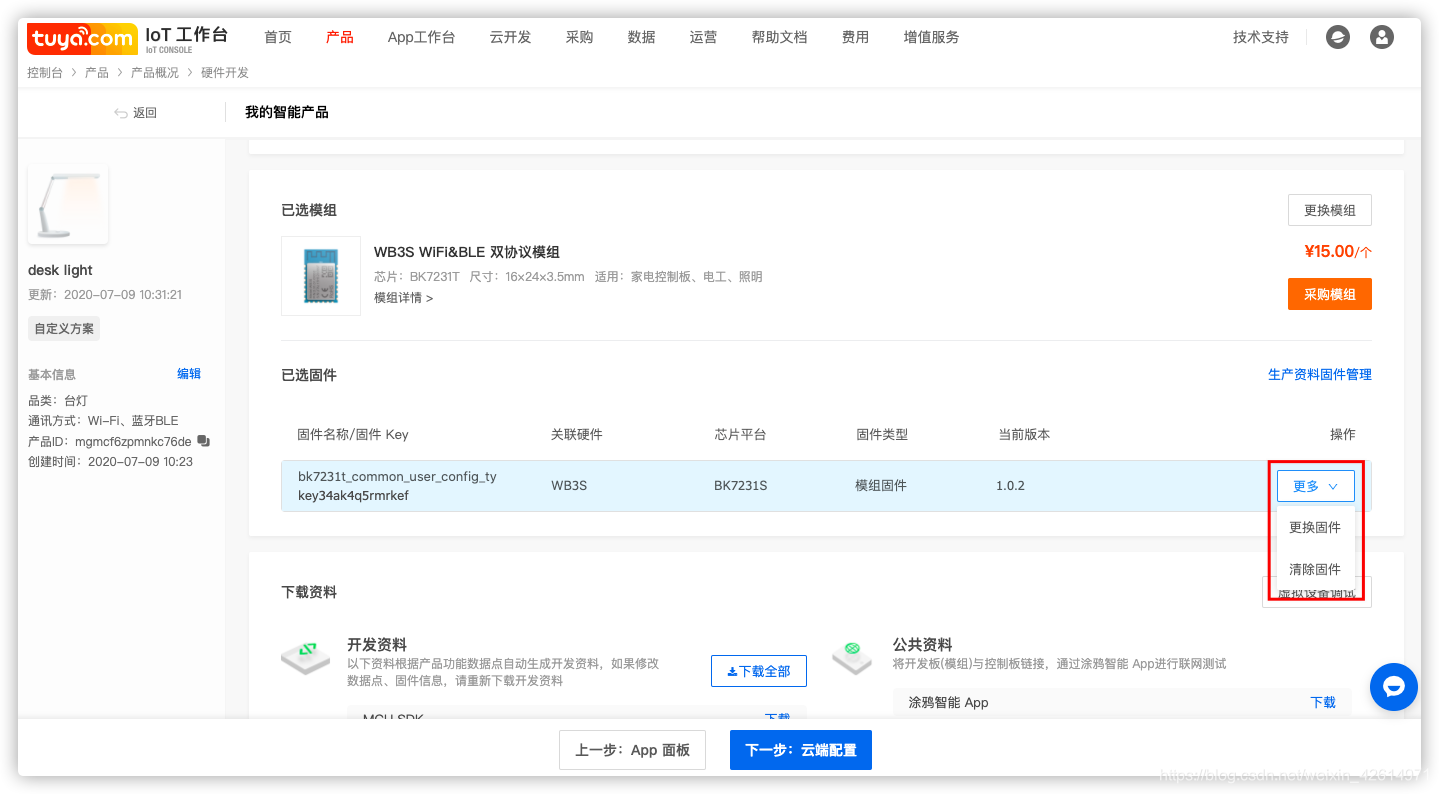Copy the product ID with copy icon

203,441
